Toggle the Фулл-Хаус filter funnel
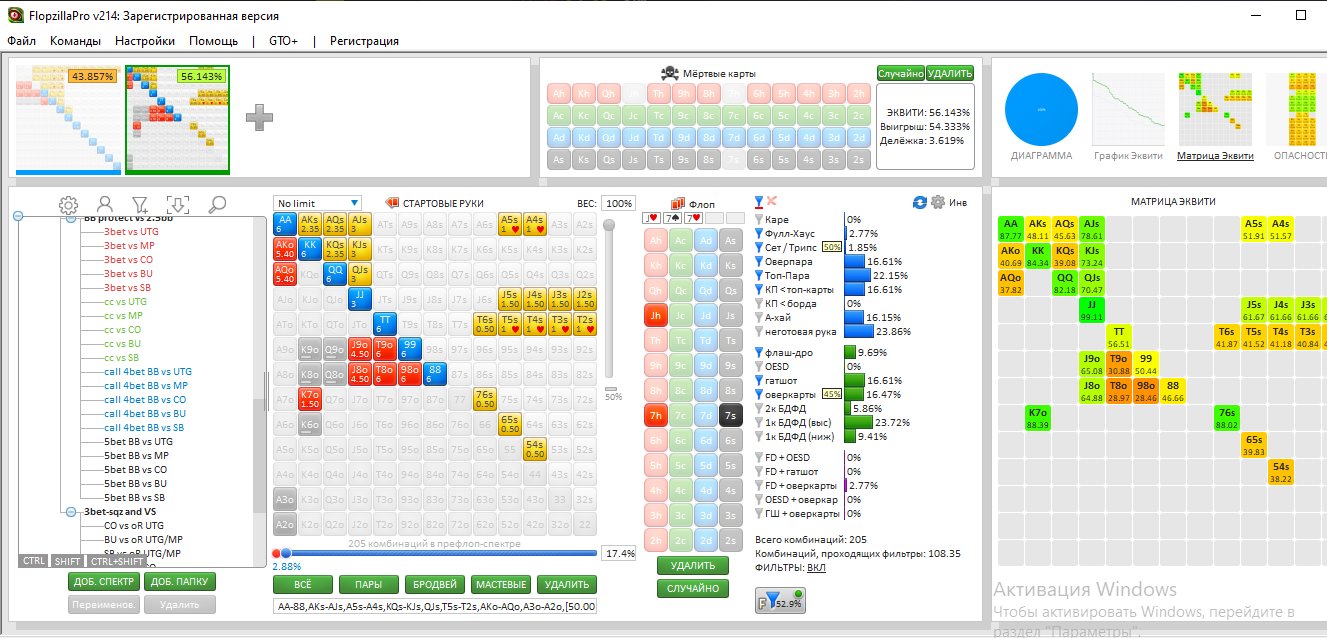The width and height of the screenshot is (1327, 638). point(759,233)
